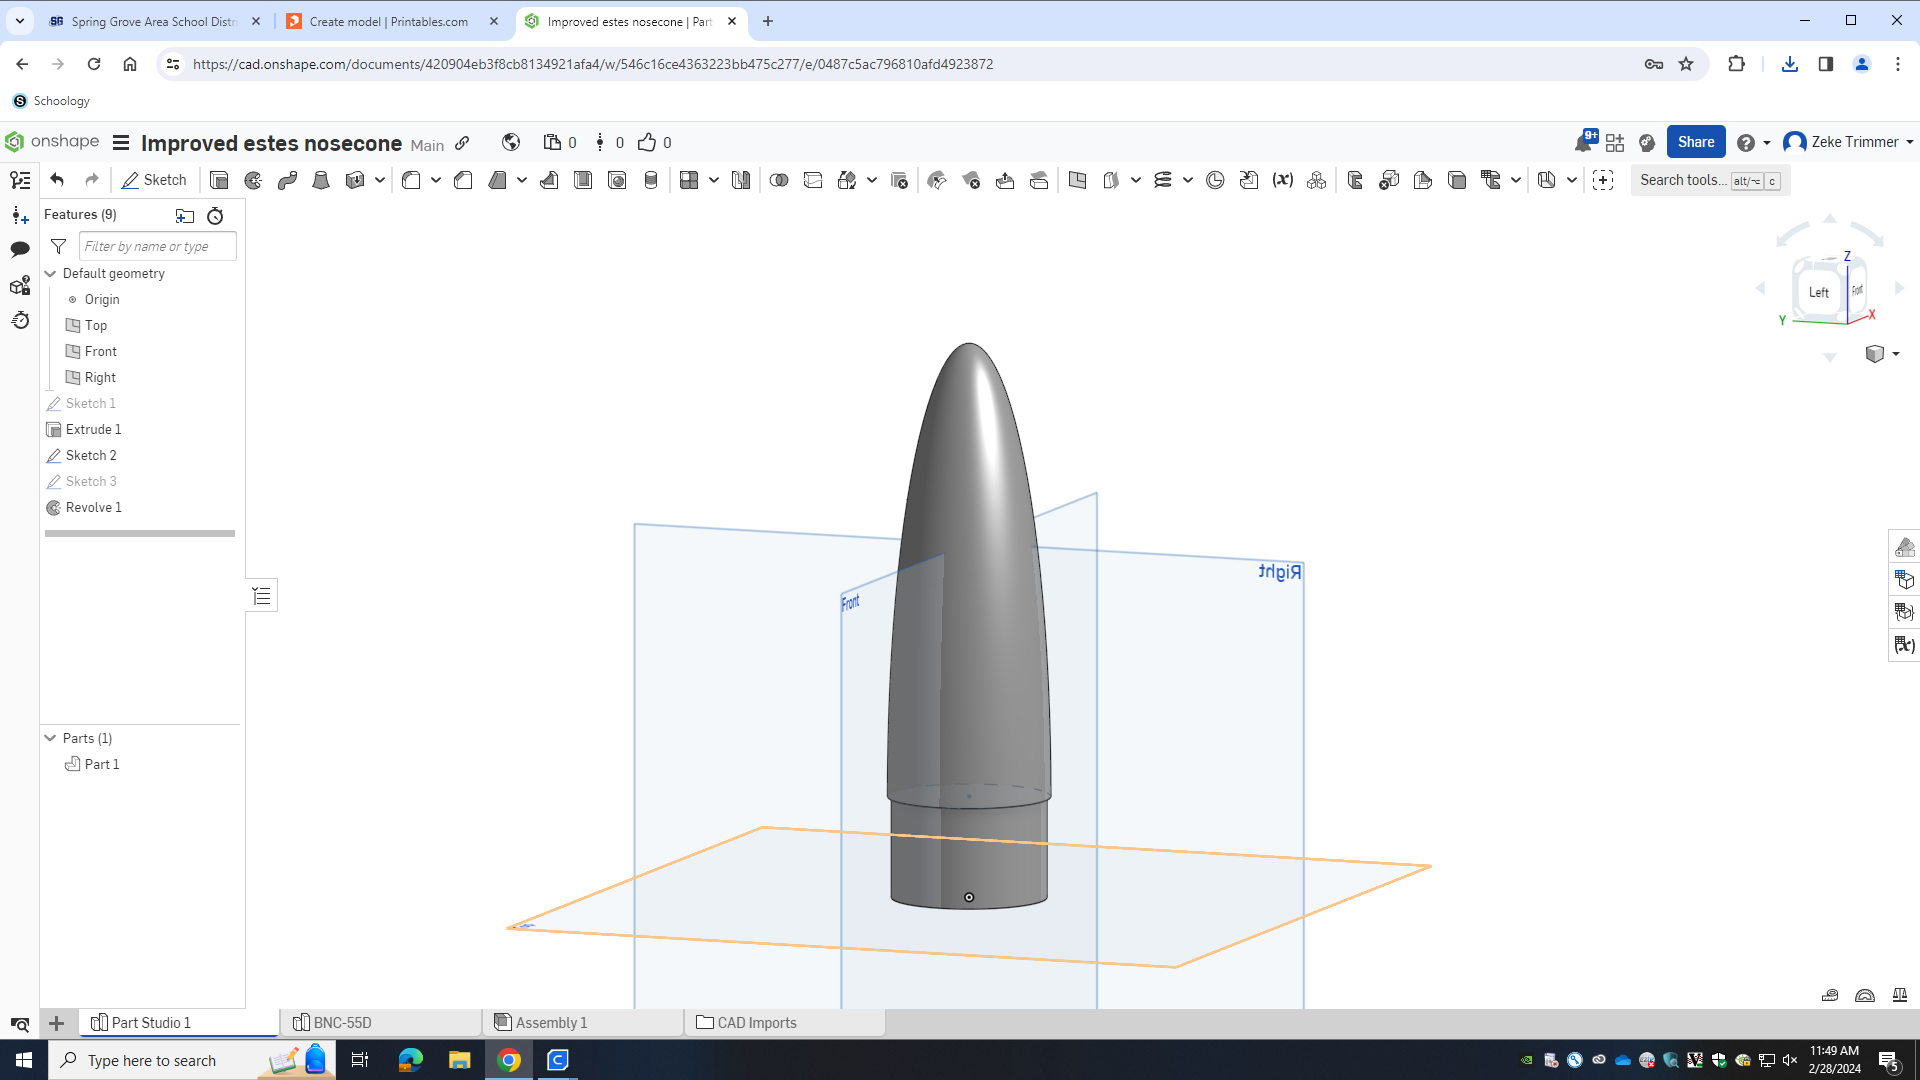Click the Undo arrow

tap(57, 180)
